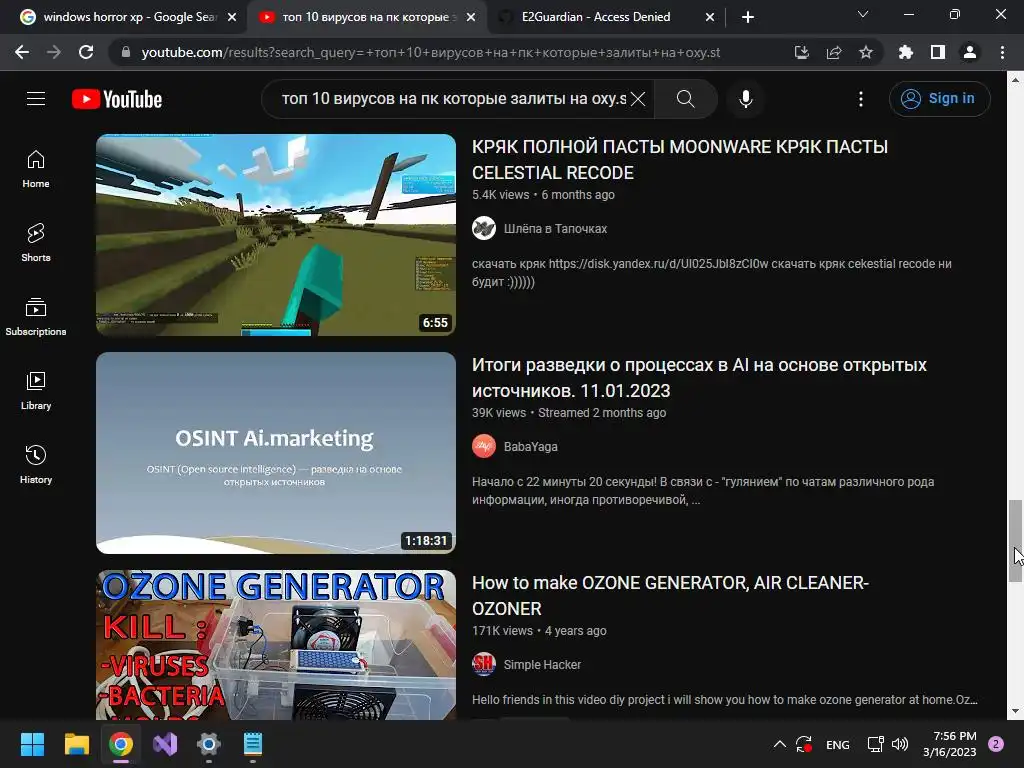Open the gear app on taskbar
1024x768 pixels.
coord(208,744)
